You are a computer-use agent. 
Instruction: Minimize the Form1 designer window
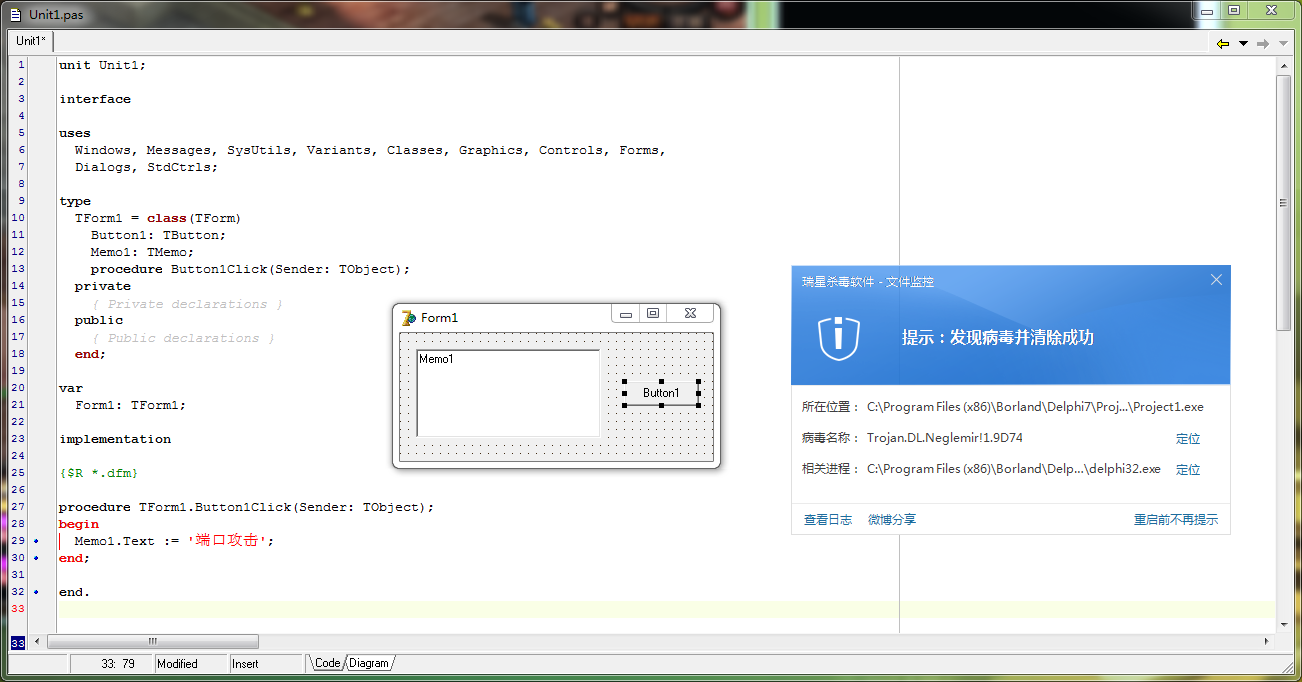pos(626,314)
